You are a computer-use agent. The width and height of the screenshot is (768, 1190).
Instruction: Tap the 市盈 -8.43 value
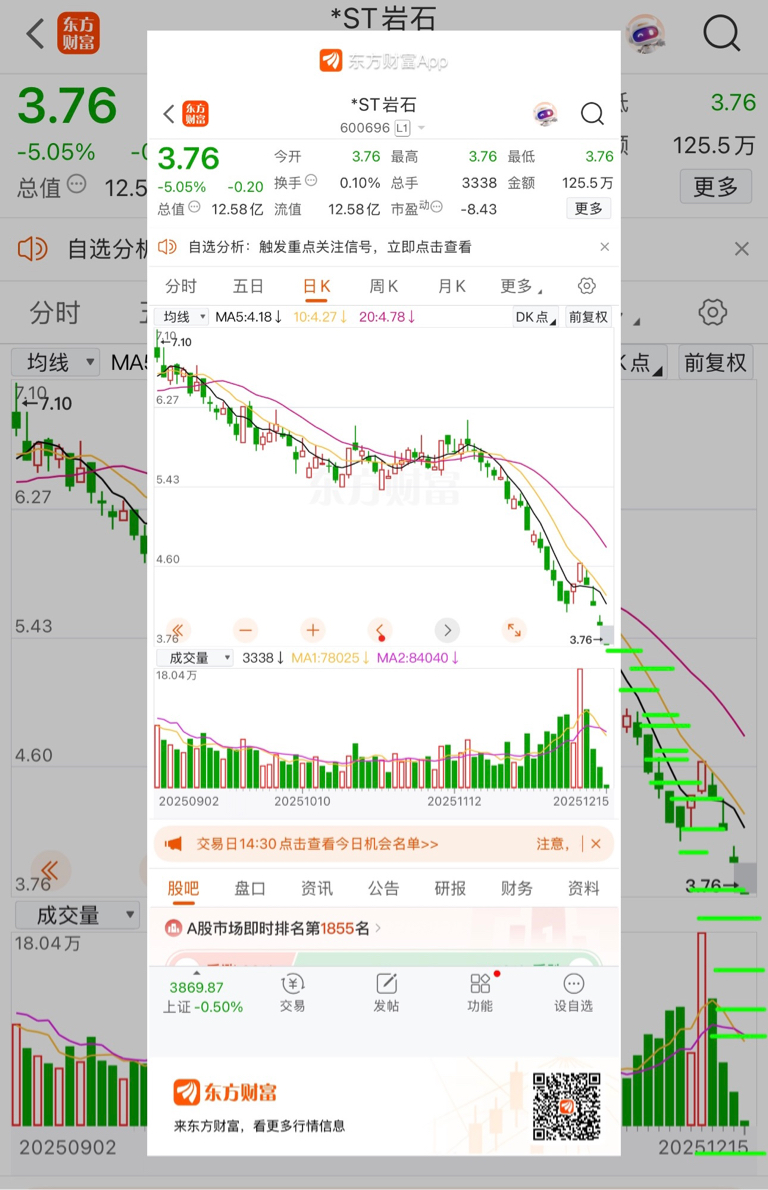click(479, 209)
